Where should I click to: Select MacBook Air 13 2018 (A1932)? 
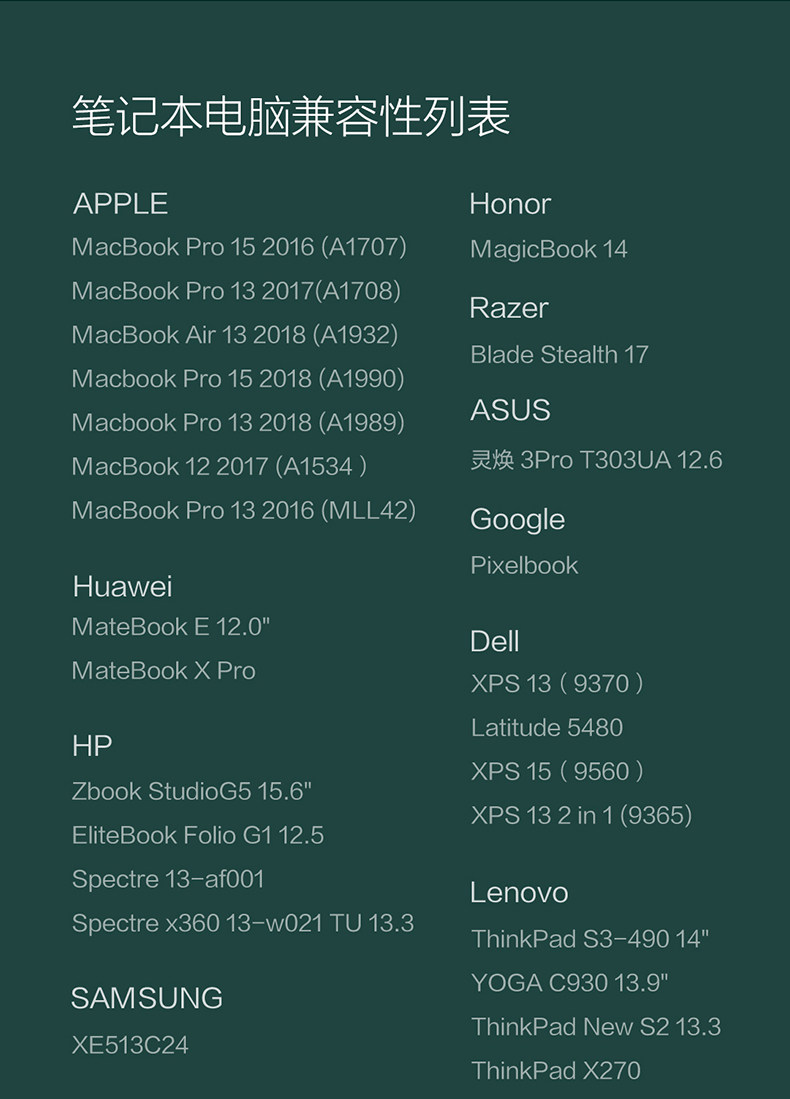235,335
